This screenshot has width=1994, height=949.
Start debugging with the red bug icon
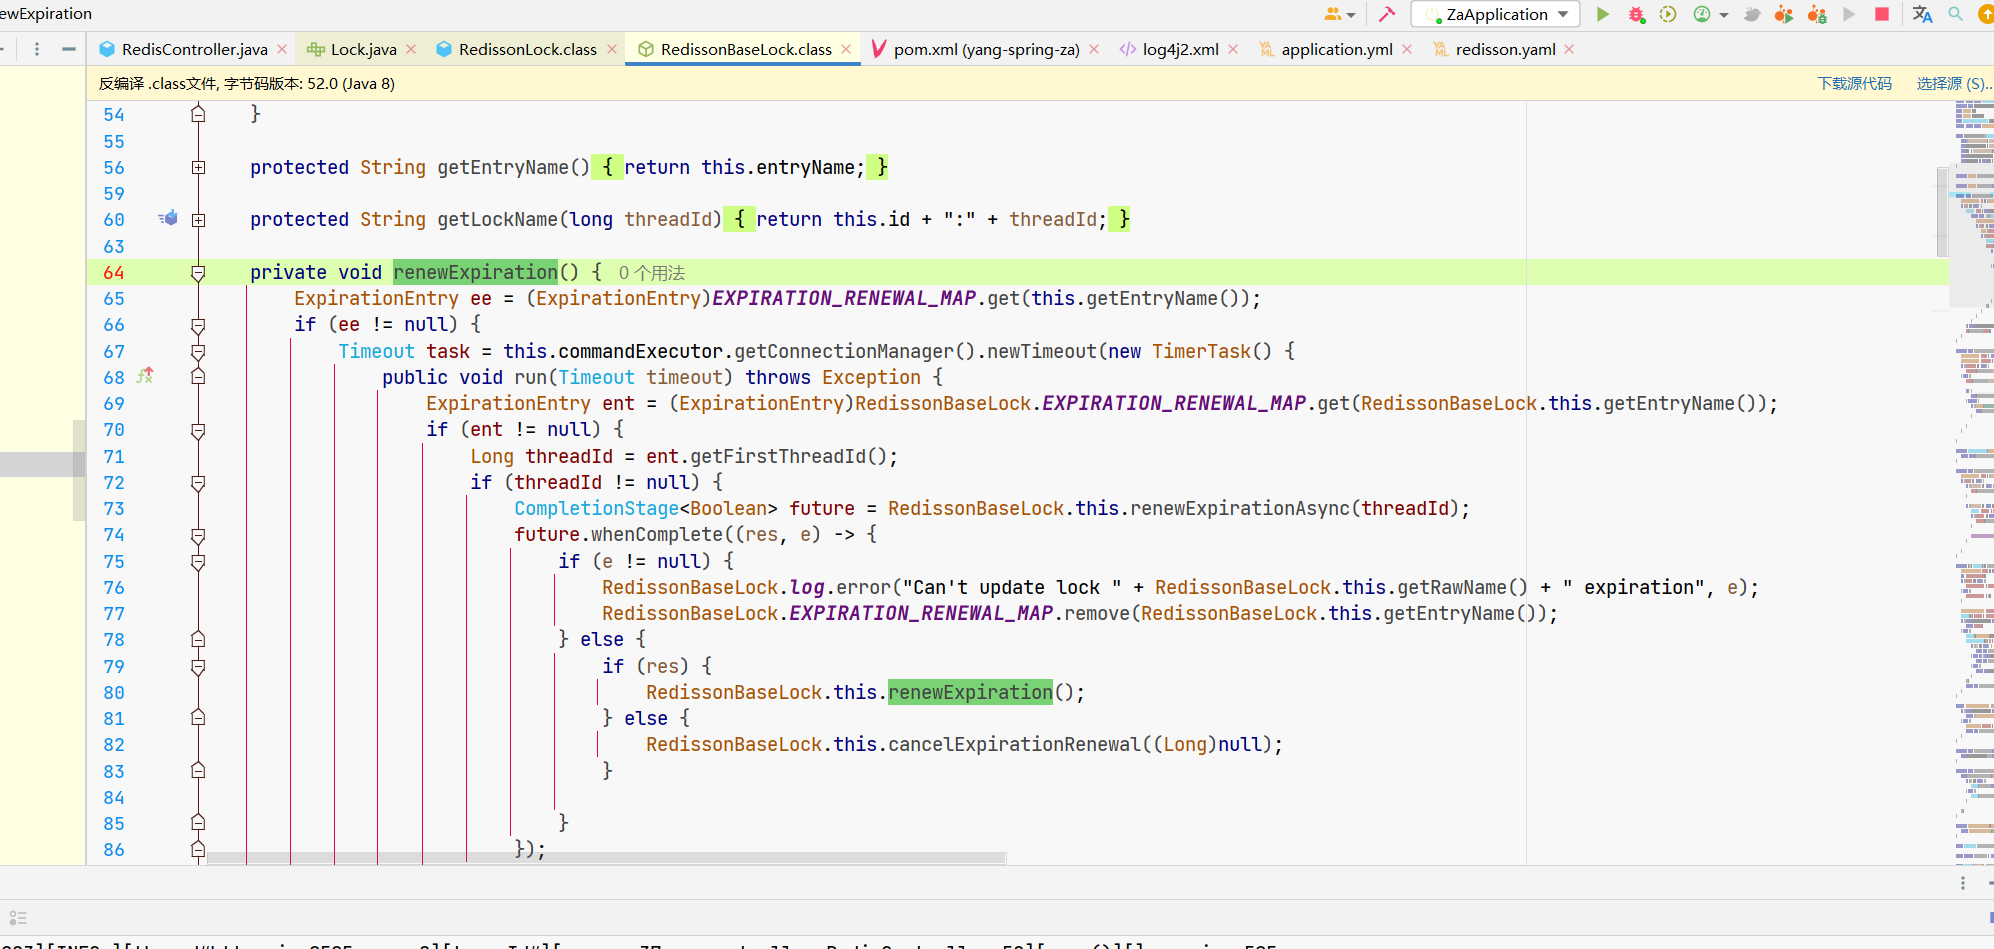[x=1636, y=14]
